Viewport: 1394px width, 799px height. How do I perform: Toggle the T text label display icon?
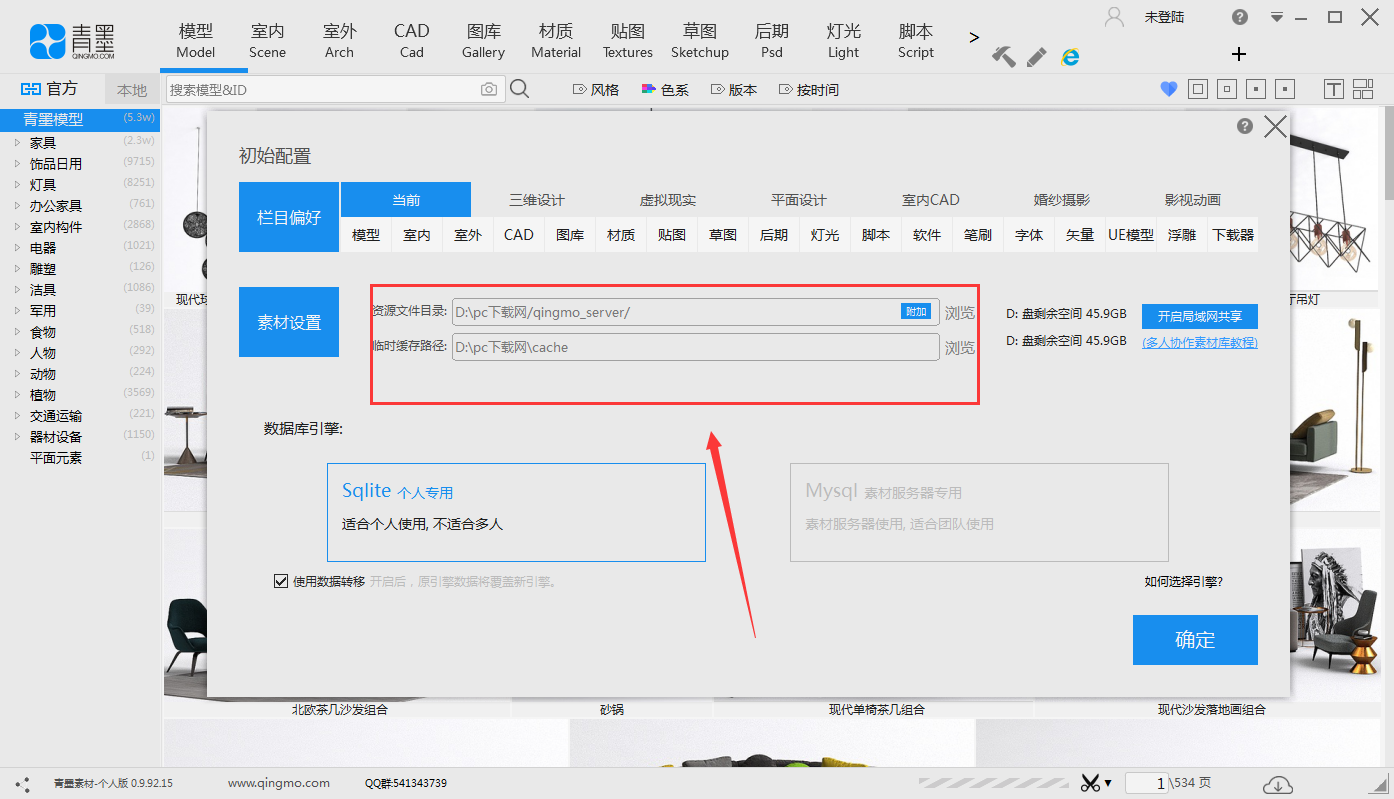(x=1334, y=89)
